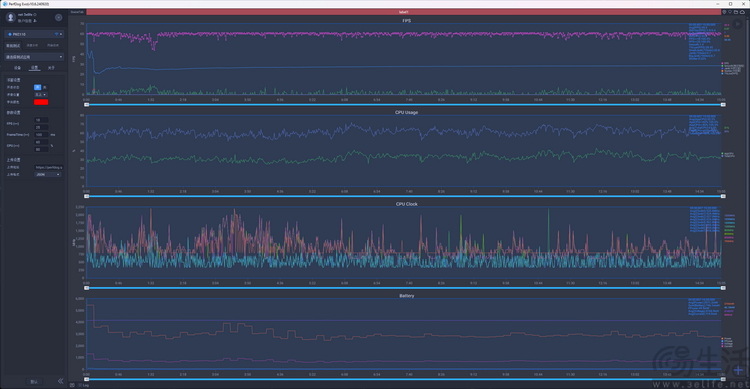This screenshot has width=750, height=389.
Task: Click the circular icon beside the username
Action: (x=58, y=17)
